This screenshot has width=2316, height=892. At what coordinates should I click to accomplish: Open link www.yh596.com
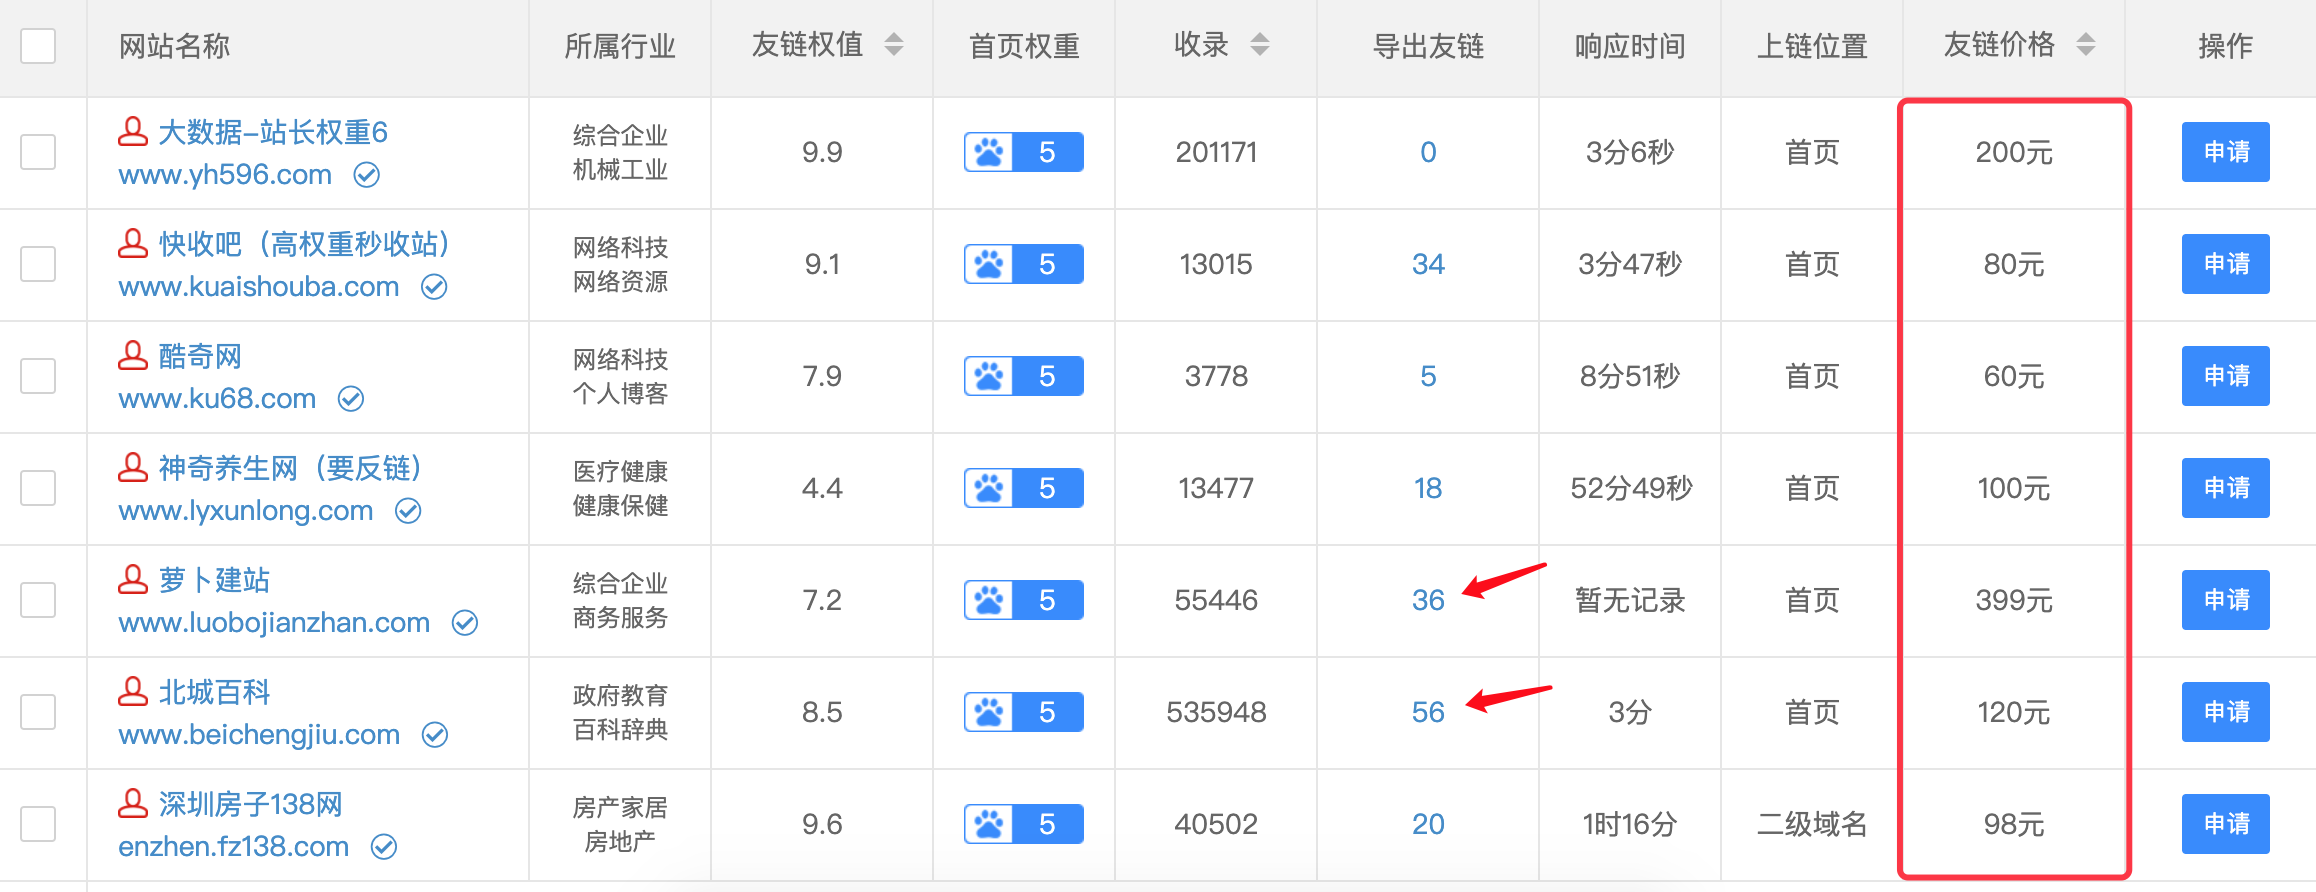pyautogui.click(x=225, y=175)
